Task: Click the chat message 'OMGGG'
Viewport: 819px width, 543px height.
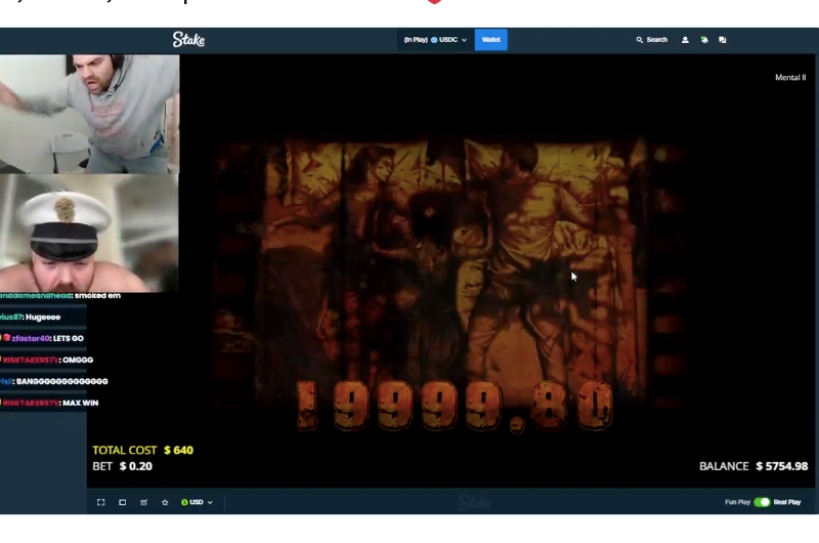Action: pos(47,360)
